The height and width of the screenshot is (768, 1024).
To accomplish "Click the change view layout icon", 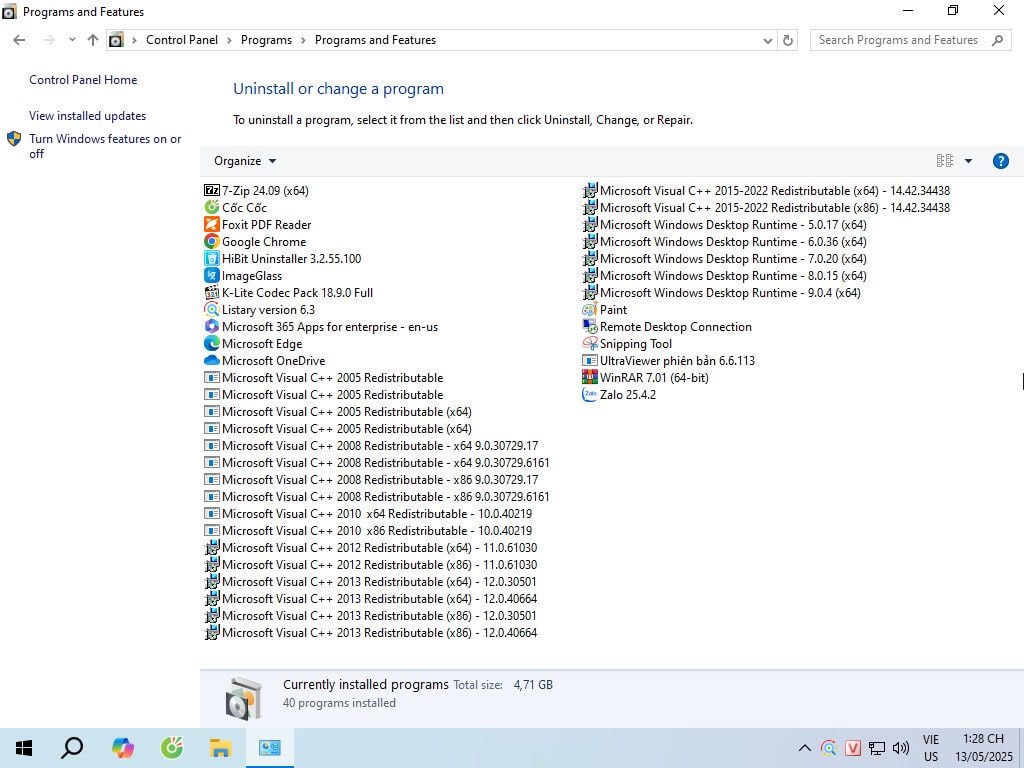I will pyautogui.click(x=944, y=161).
